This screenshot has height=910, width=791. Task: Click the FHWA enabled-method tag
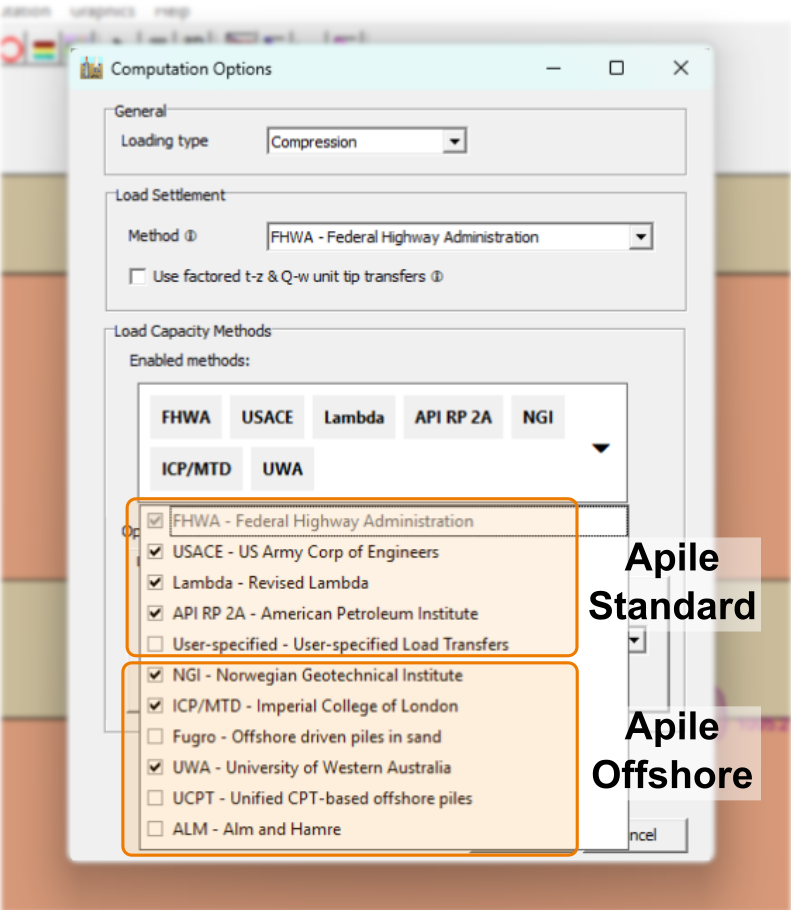[186, 417]
